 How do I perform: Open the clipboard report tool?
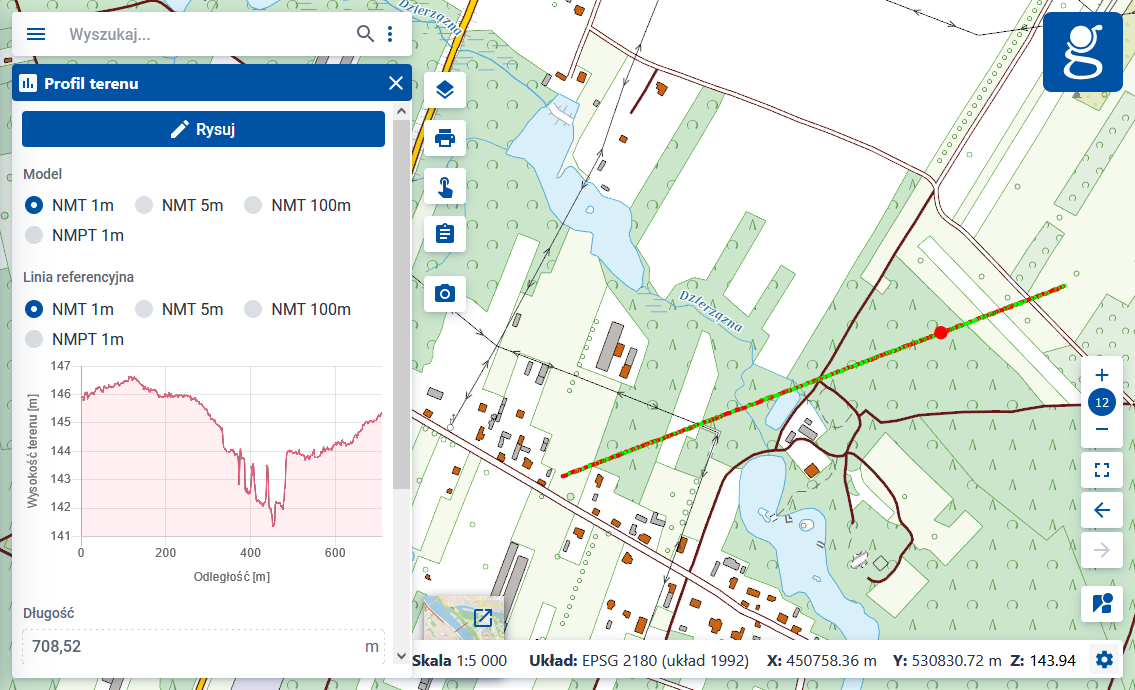point(445,234)
